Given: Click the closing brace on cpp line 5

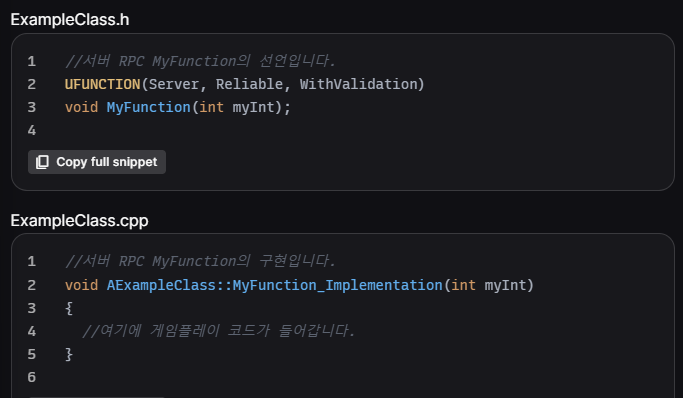Looking at the screenshot, I should pos(69,354).
